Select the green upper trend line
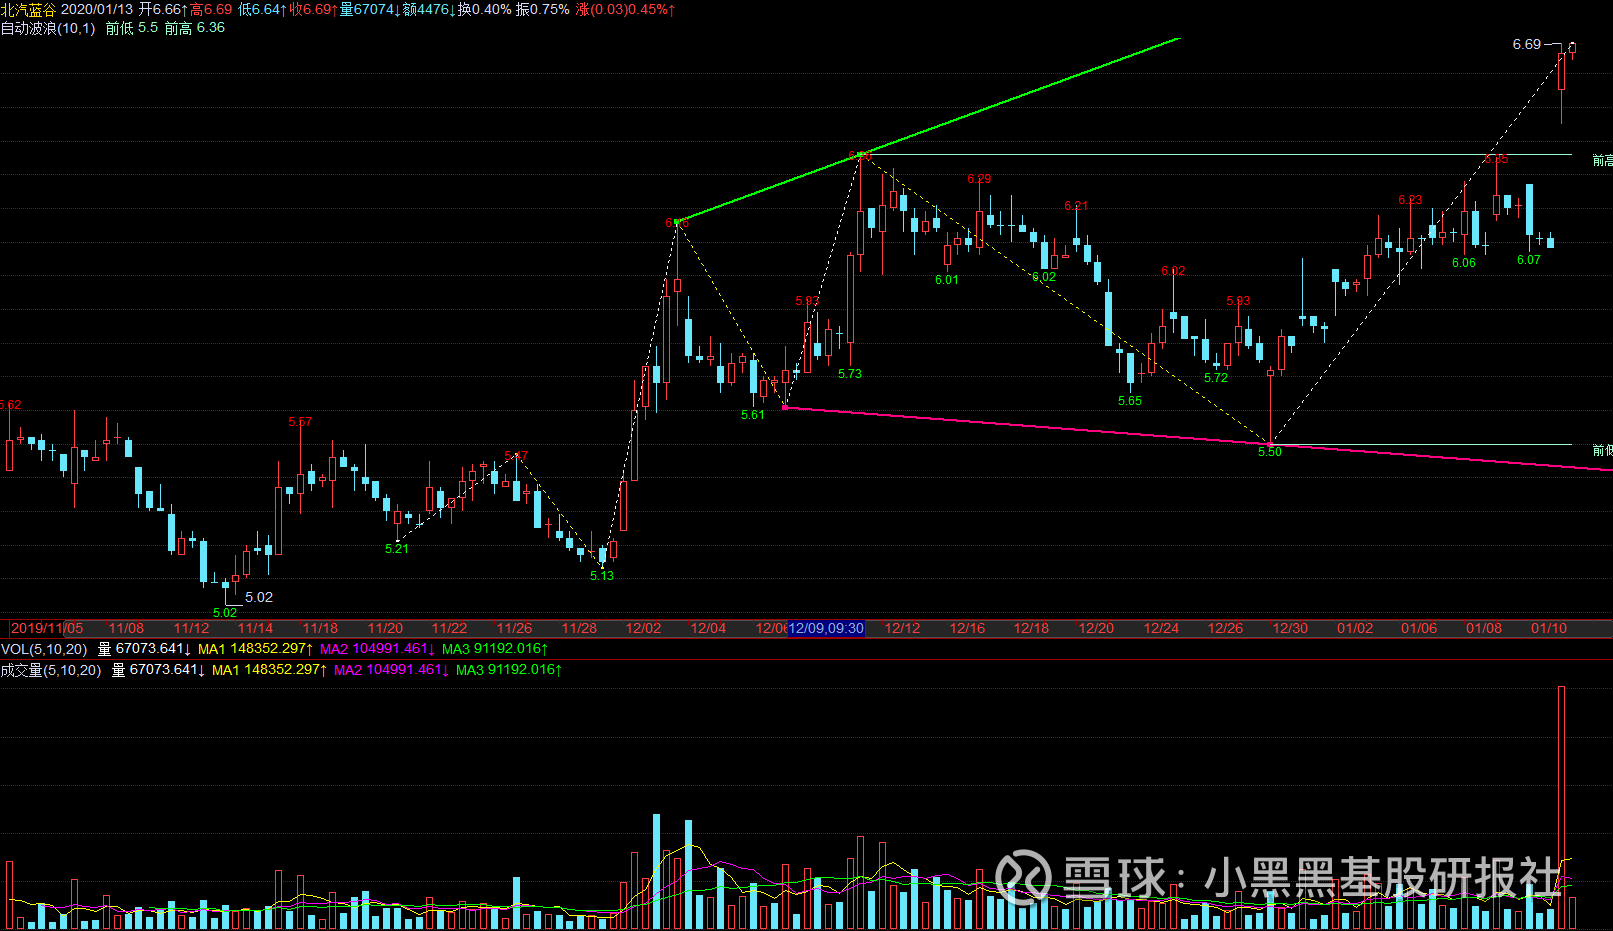Viewport: 1613px width, 931px height. (x=928, y=129)
